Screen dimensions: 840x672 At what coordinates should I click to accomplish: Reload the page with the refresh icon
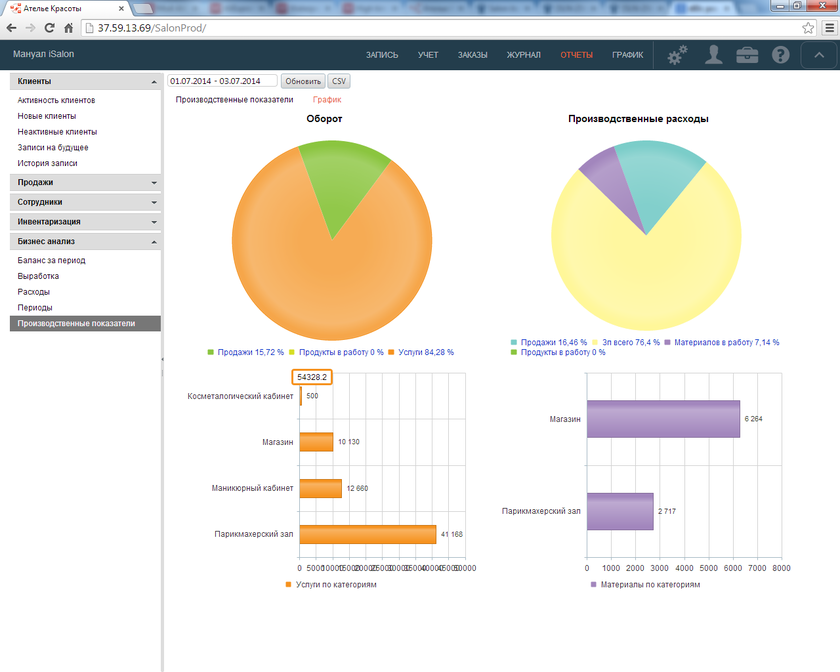click(x=51, y=27)
